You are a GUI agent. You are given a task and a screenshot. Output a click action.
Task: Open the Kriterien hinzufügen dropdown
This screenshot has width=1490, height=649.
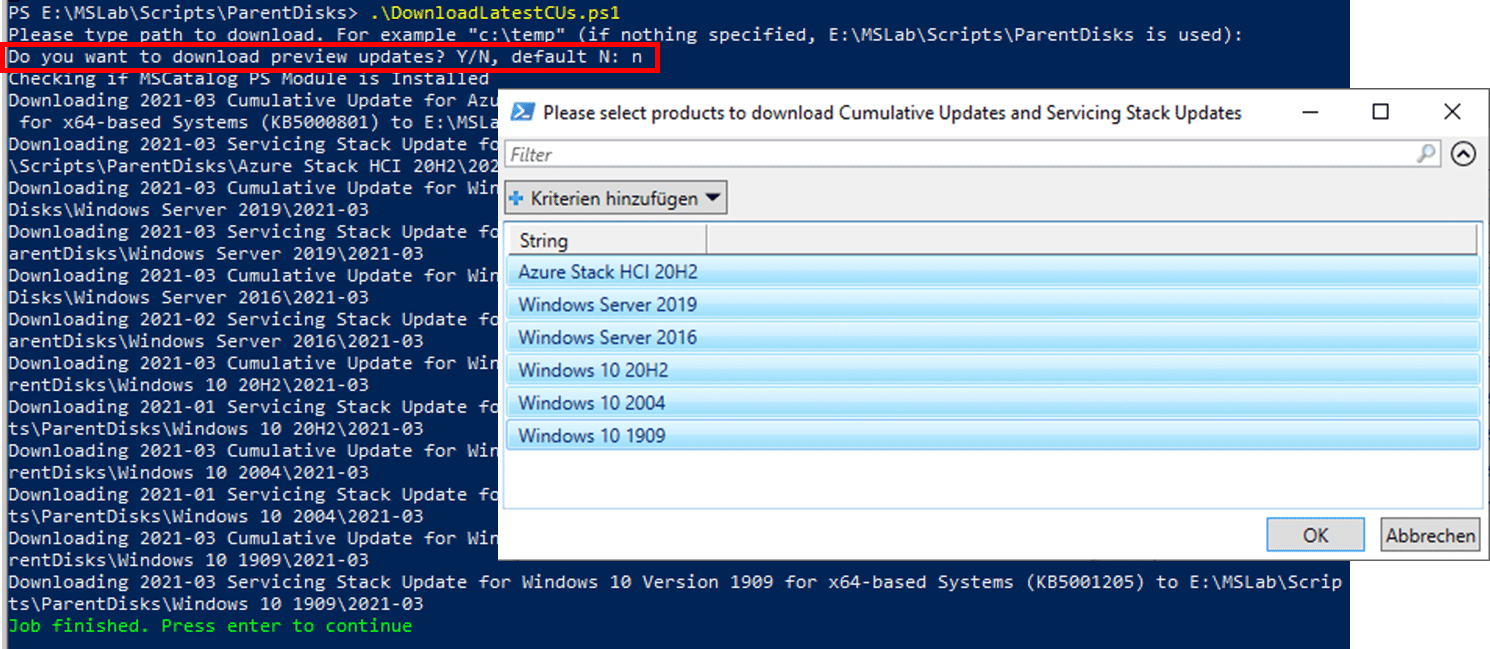point(616,198)
